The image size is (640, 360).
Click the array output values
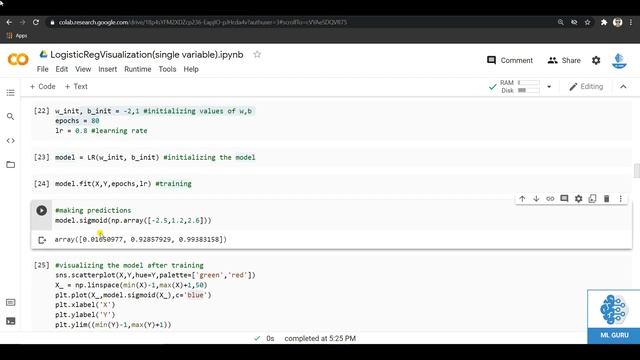point(140,239)
